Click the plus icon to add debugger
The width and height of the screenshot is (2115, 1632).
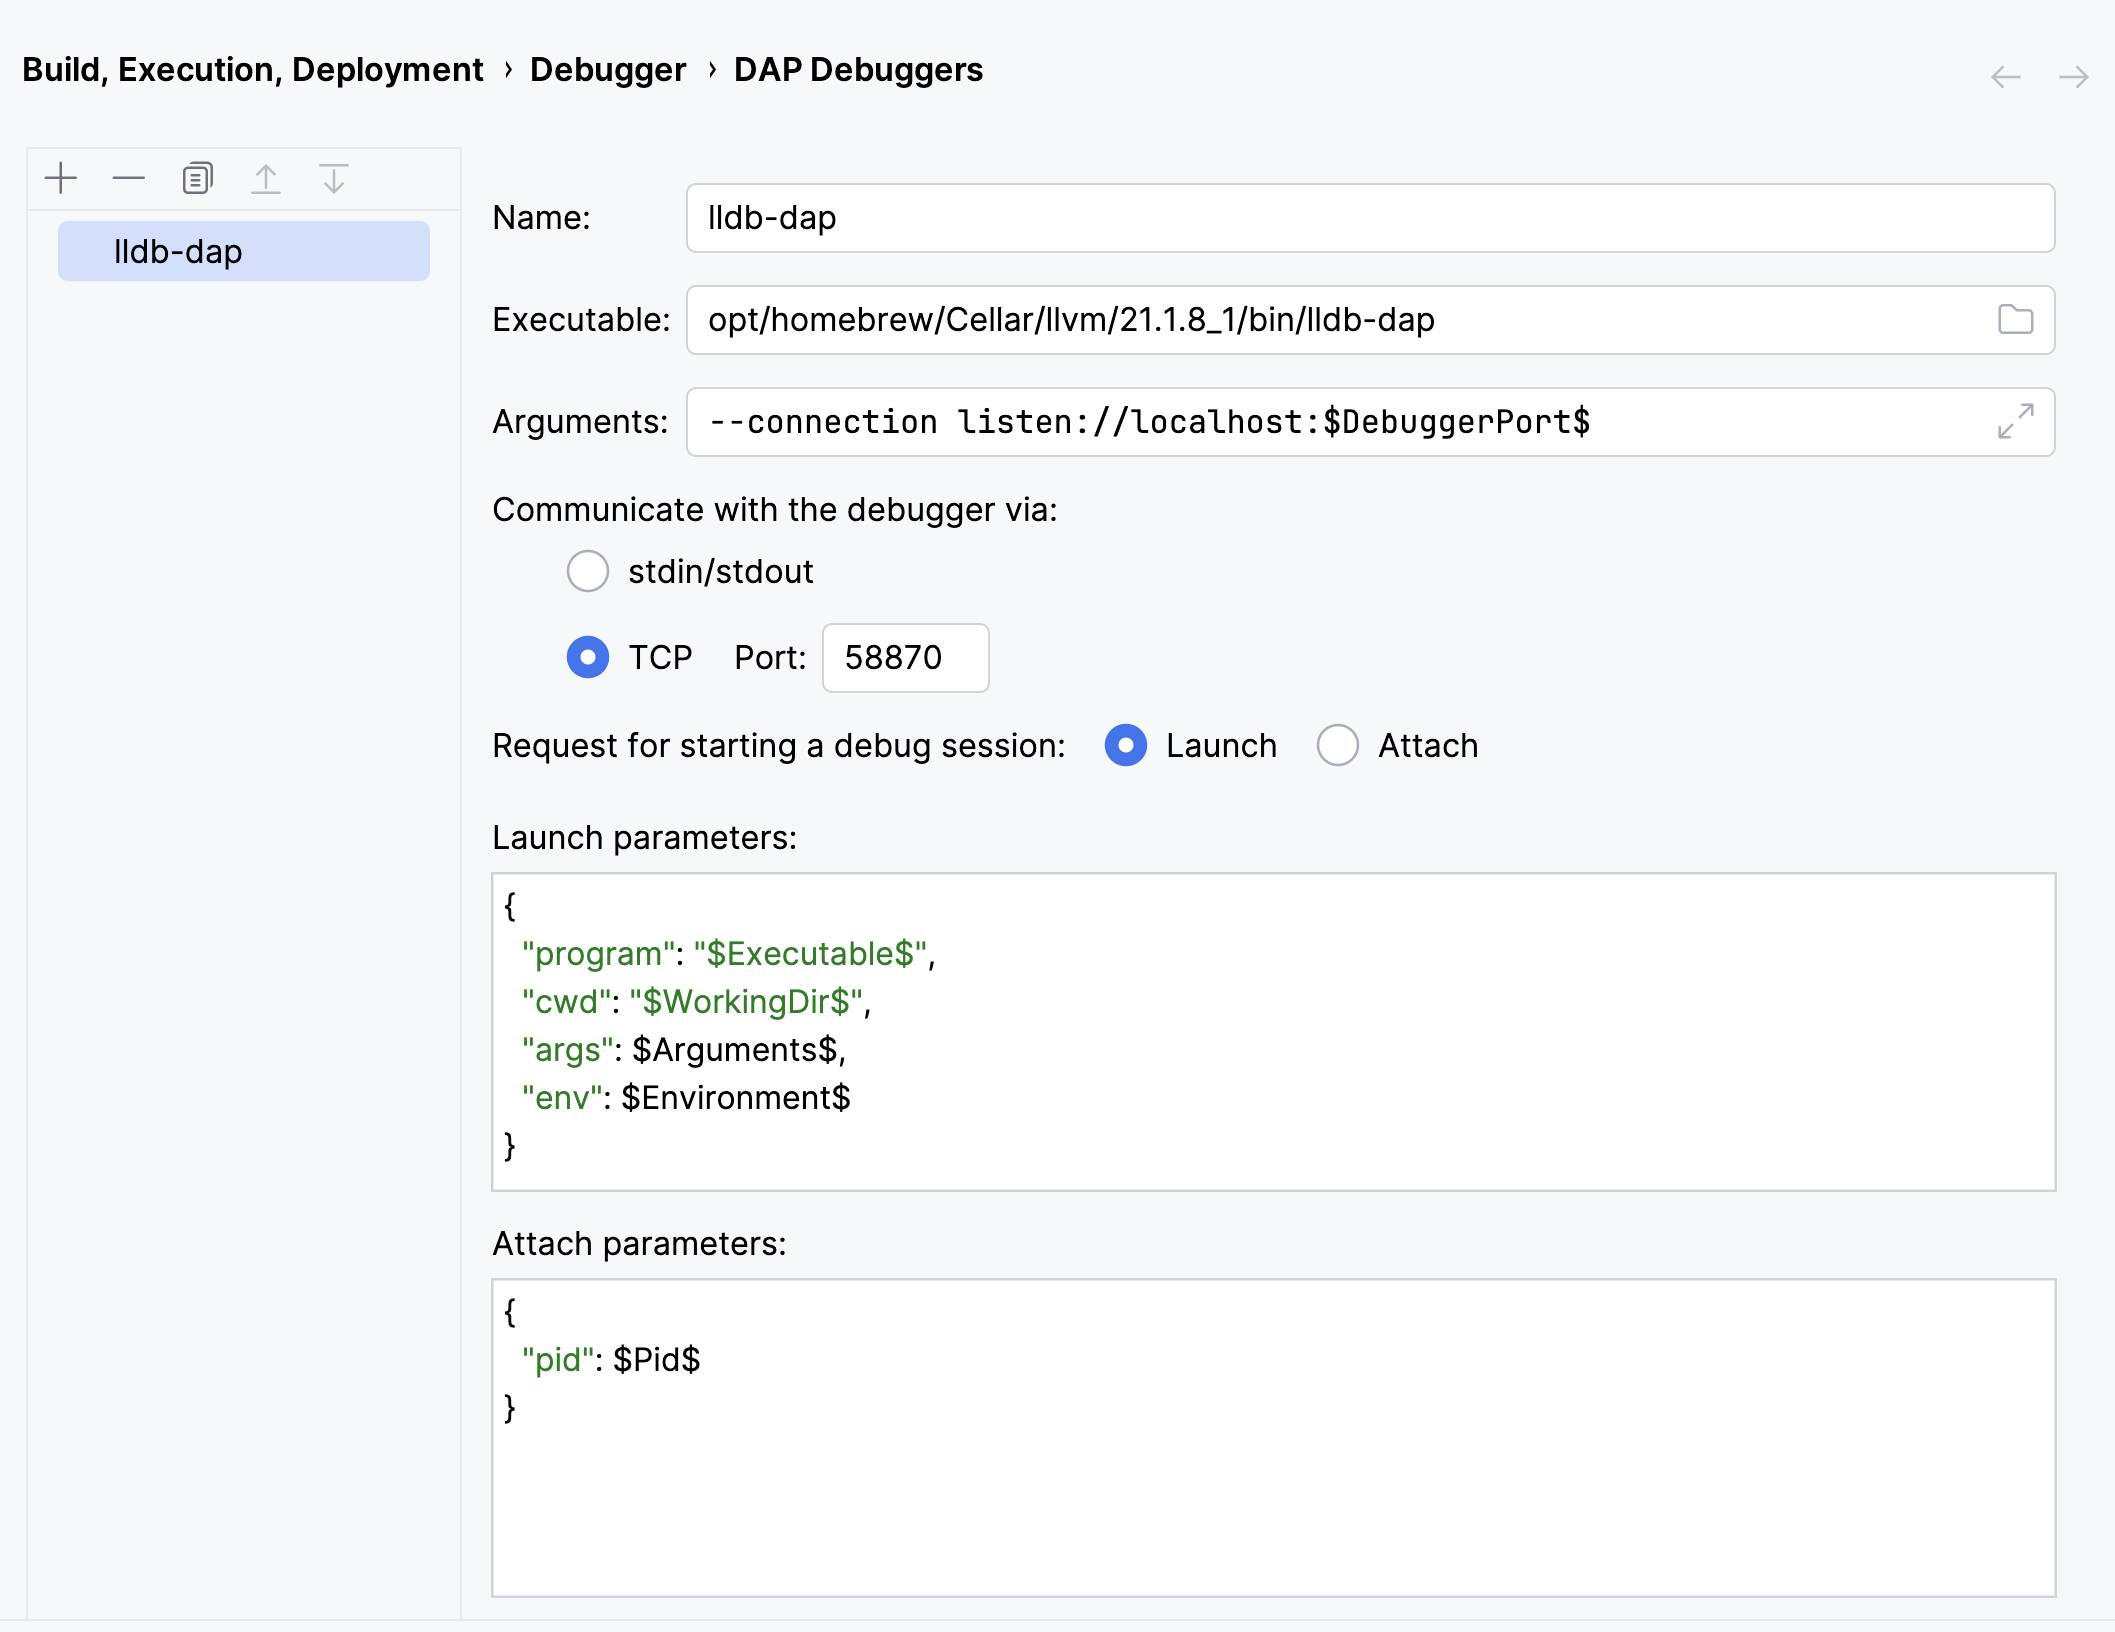point(61,179)
